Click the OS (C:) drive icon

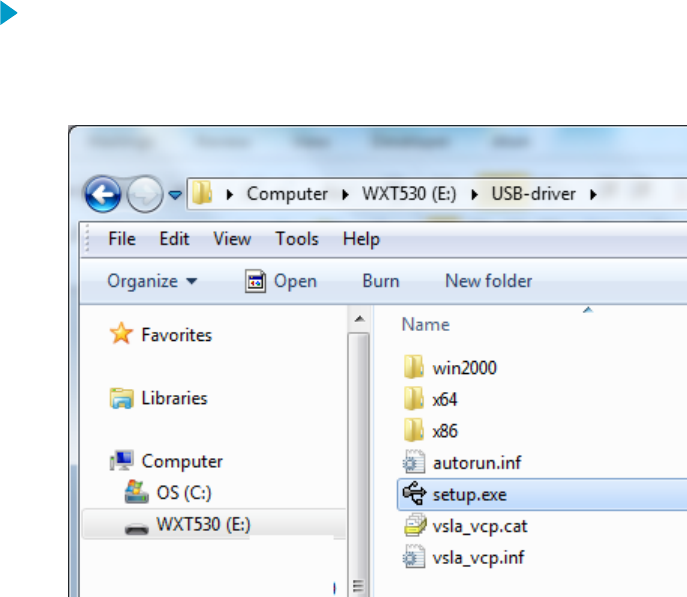(136, 492)
